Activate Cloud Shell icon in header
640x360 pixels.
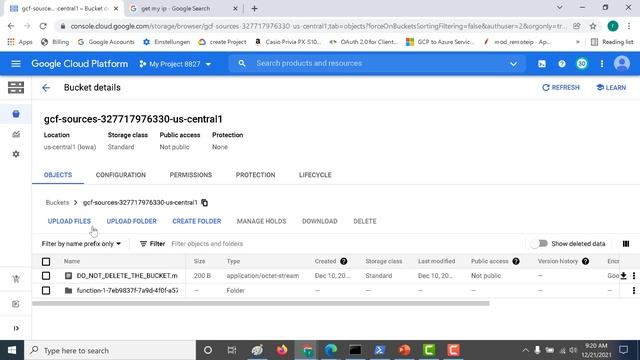pos(542,64)
